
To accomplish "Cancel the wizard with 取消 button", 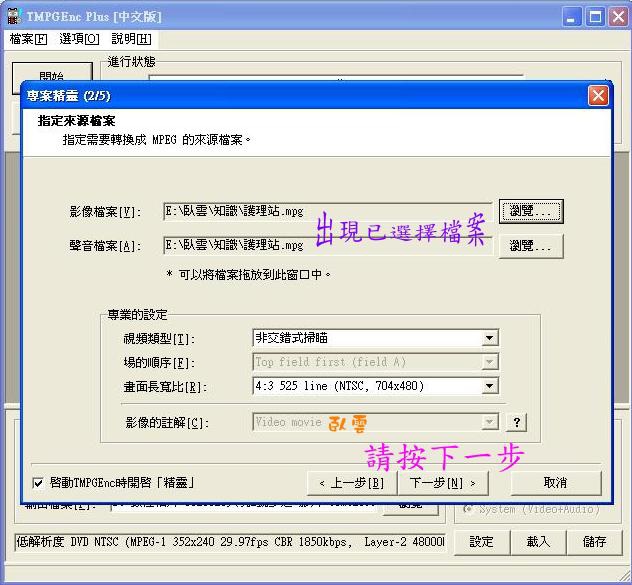I will pos(556,483).
